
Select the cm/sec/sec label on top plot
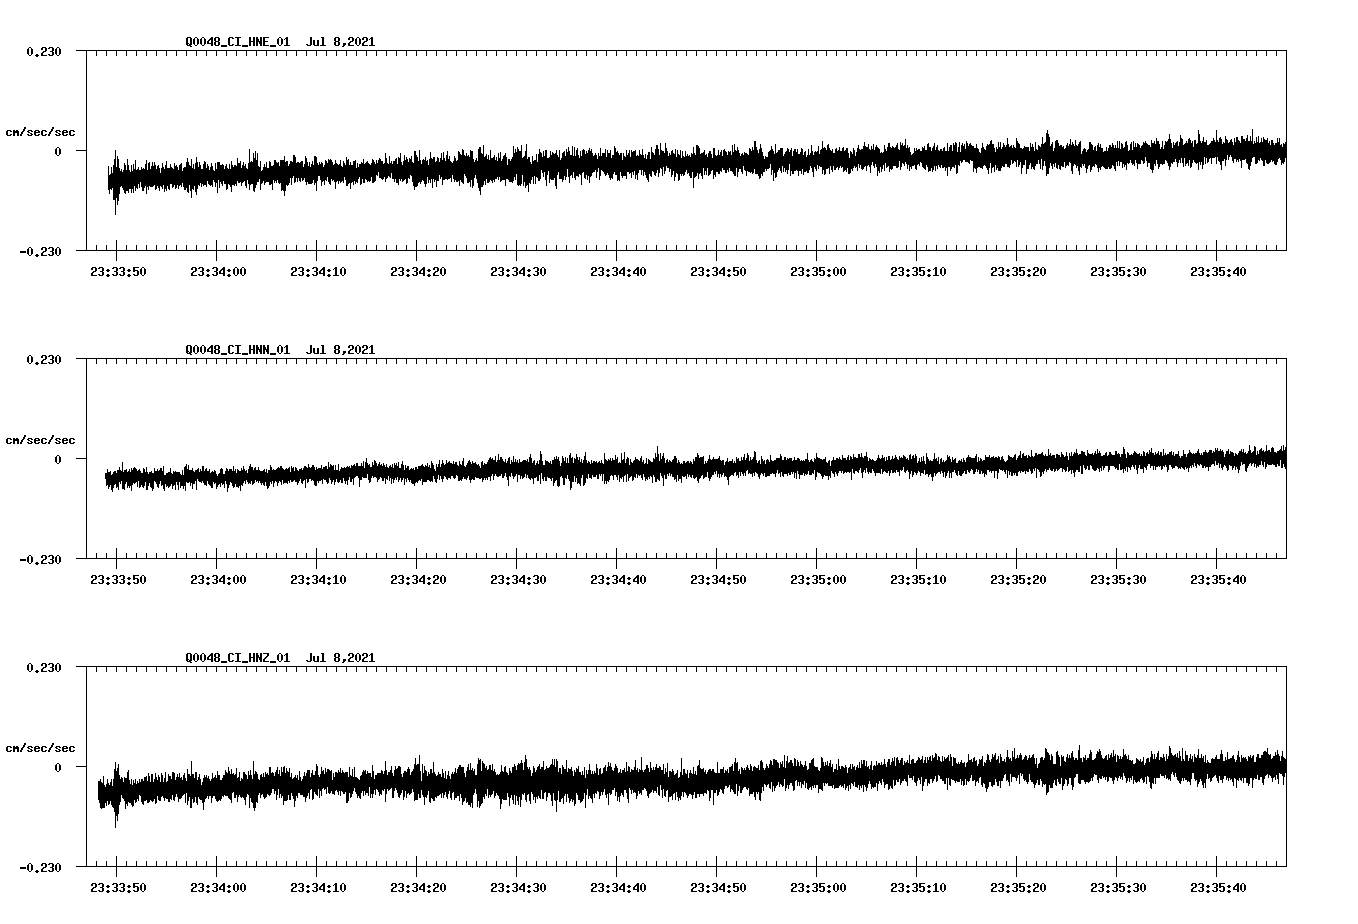coord(40,130)
